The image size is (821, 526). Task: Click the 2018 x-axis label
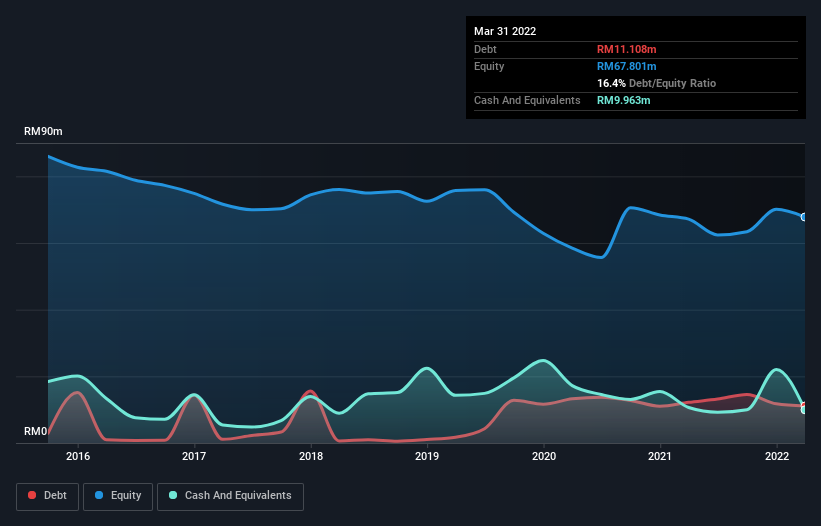pos(310,456)
